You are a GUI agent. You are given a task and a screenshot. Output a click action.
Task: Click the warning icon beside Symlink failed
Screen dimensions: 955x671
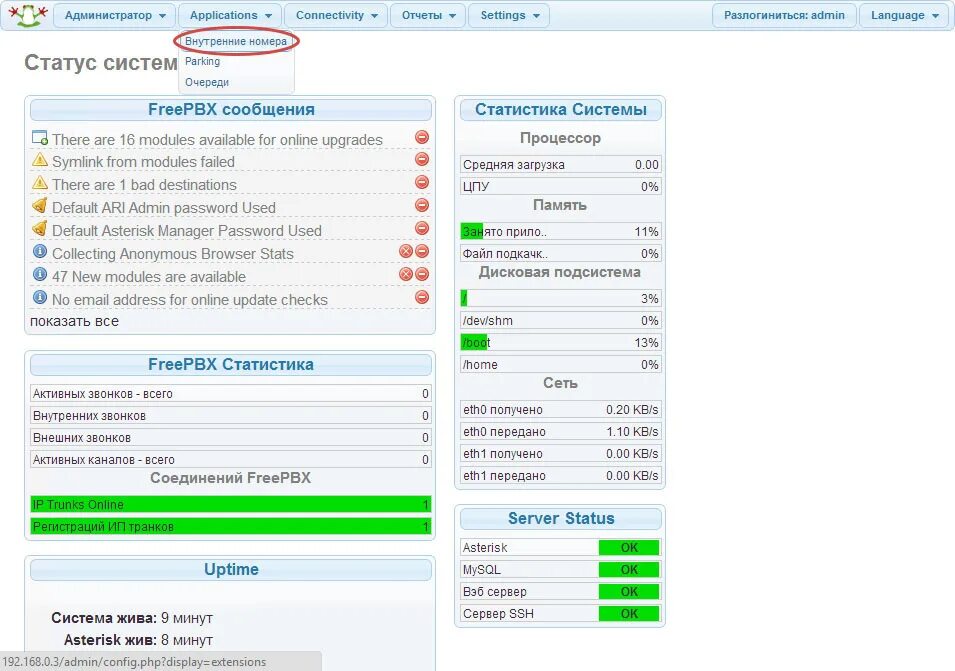click(x=40, y=160)
